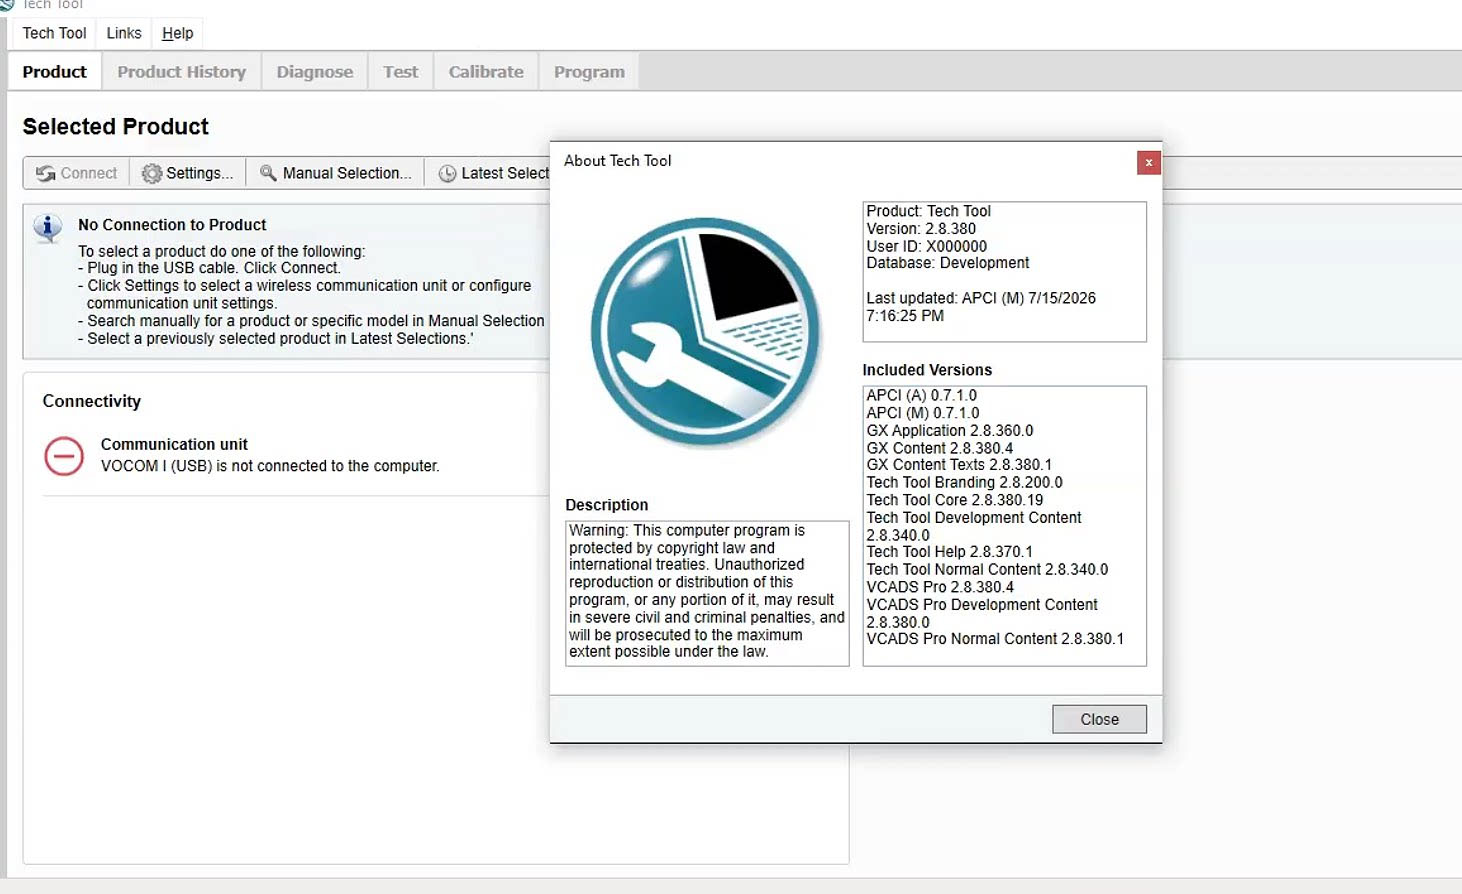This screenshot has width=1462, height=894.
Task: Select Tech Tool Development Content entry
Action: click(974, 526)
